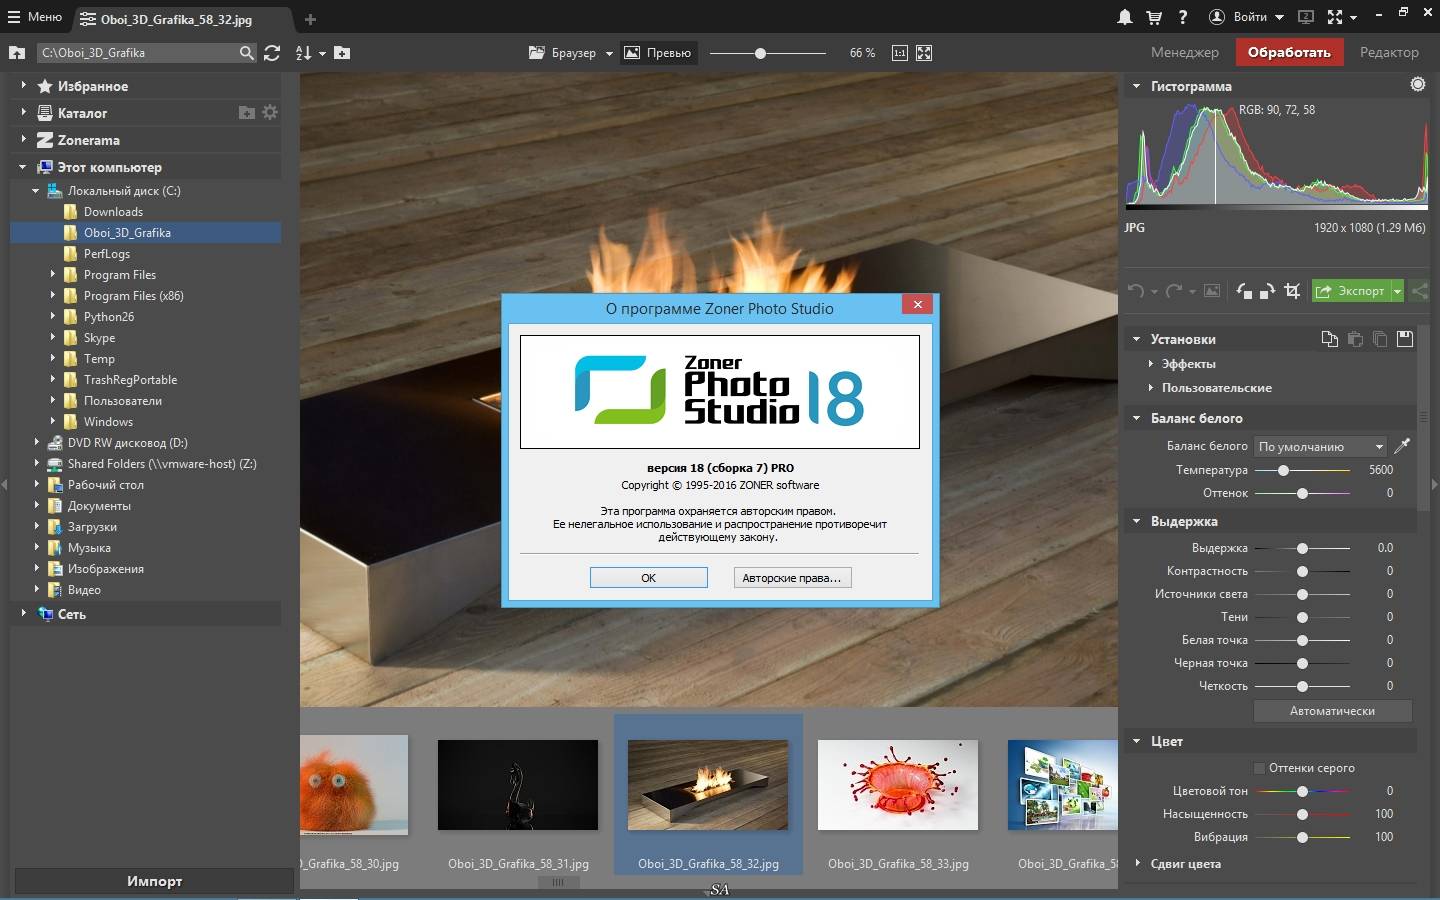1440x900 pixels.
Task: Open catalog settings gear icon
Action: tap(270, 113)
